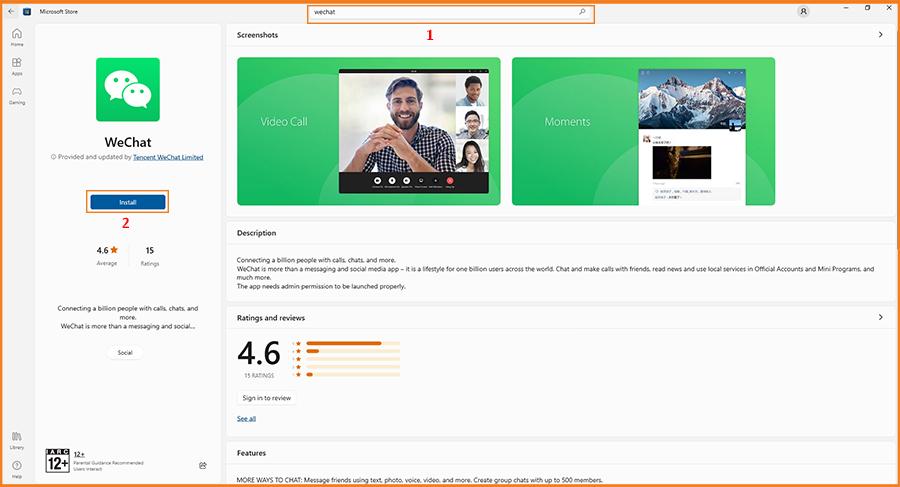The width and height of the screenshot is (900, 487).
Task: Minimize the Microsoft Store window
Action: point(846,8)
